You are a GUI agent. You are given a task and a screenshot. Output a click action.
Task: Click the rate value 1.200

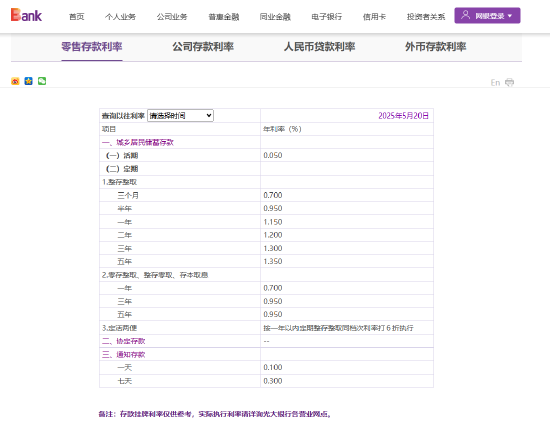click(x=273, y=235)
